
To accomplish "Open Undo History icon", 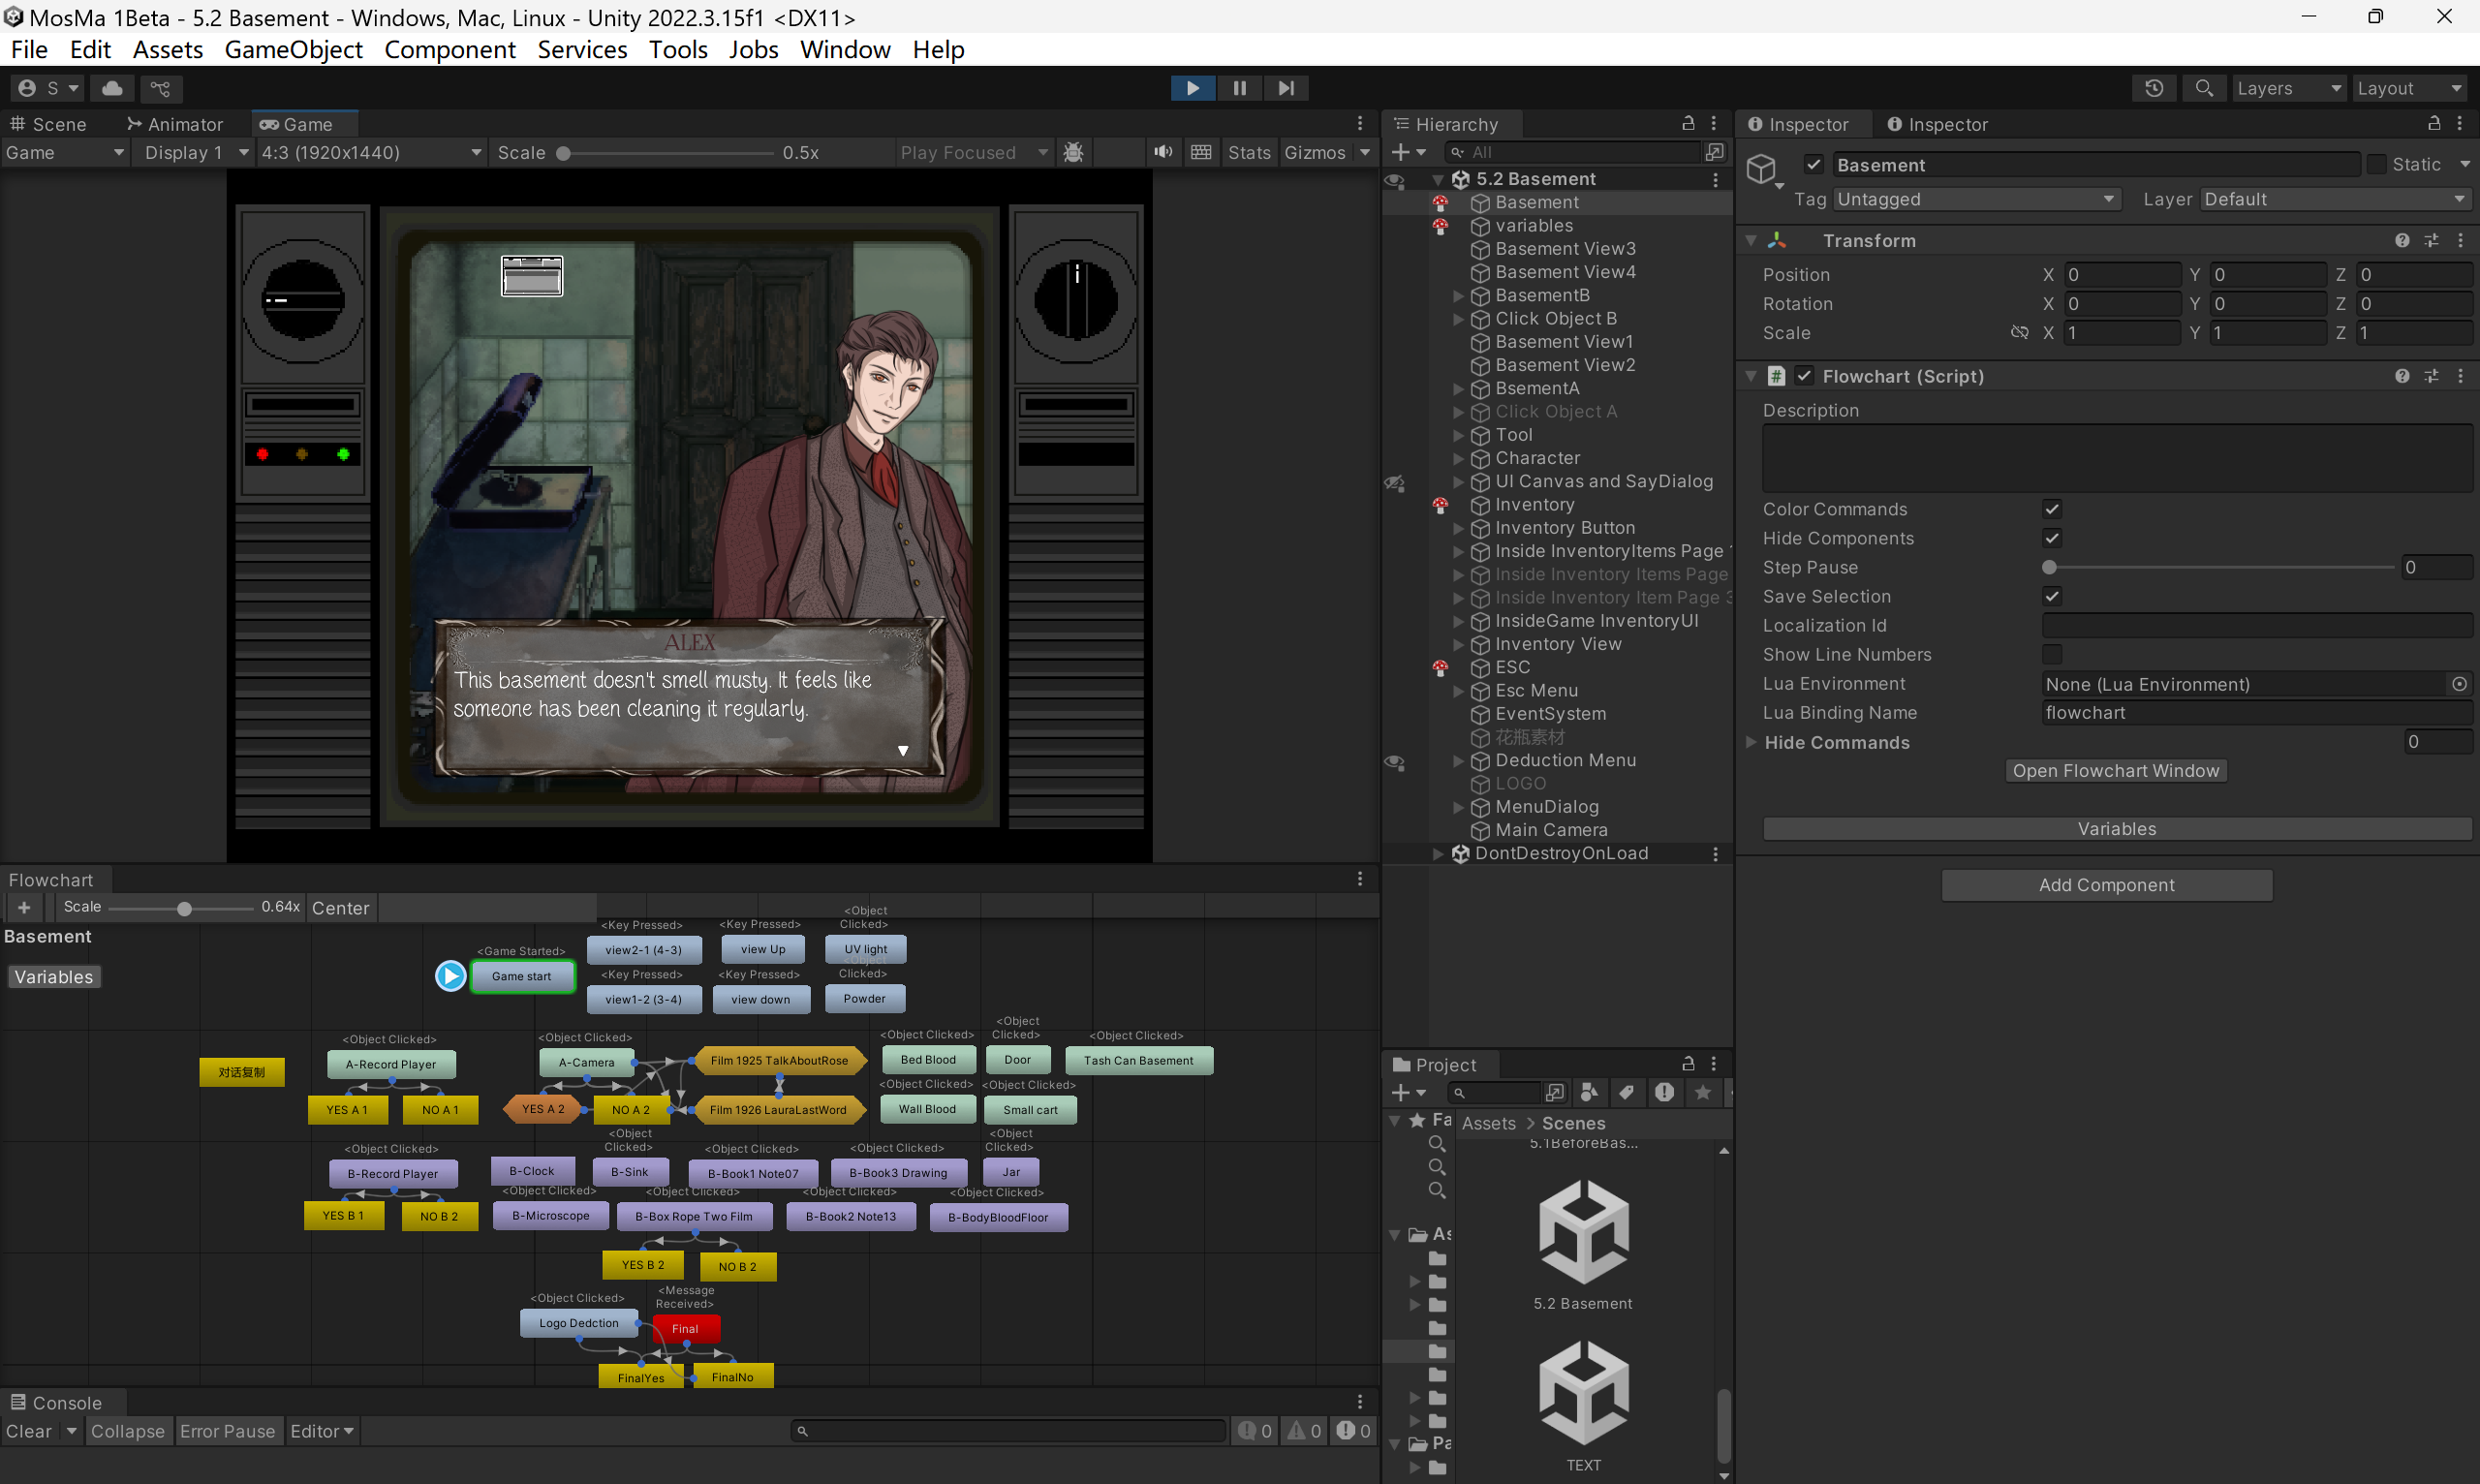I will click(x=2154, y=88).
